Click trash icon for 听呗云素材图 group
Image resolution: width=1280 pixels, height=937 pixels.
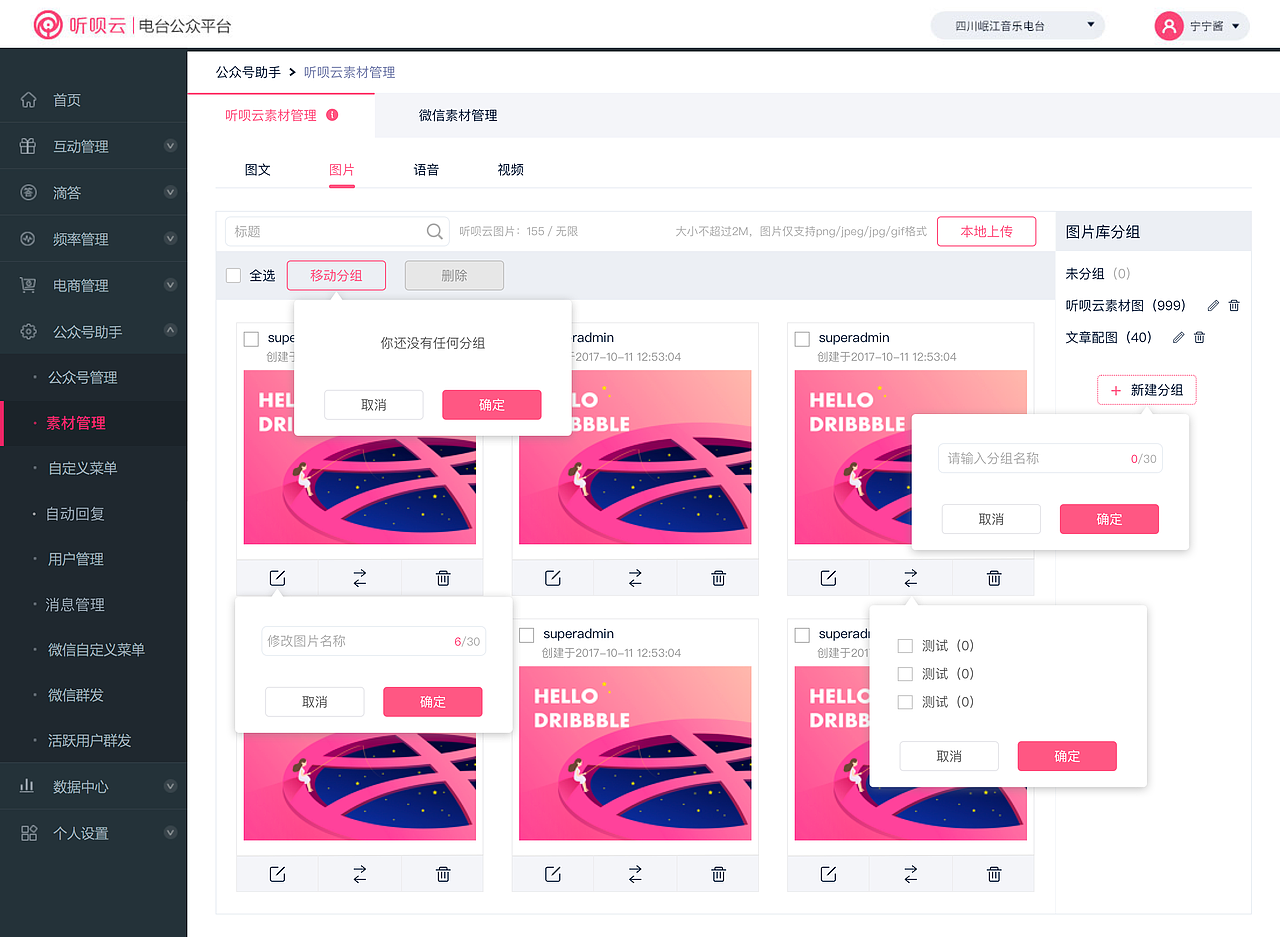pos(1234,305)
